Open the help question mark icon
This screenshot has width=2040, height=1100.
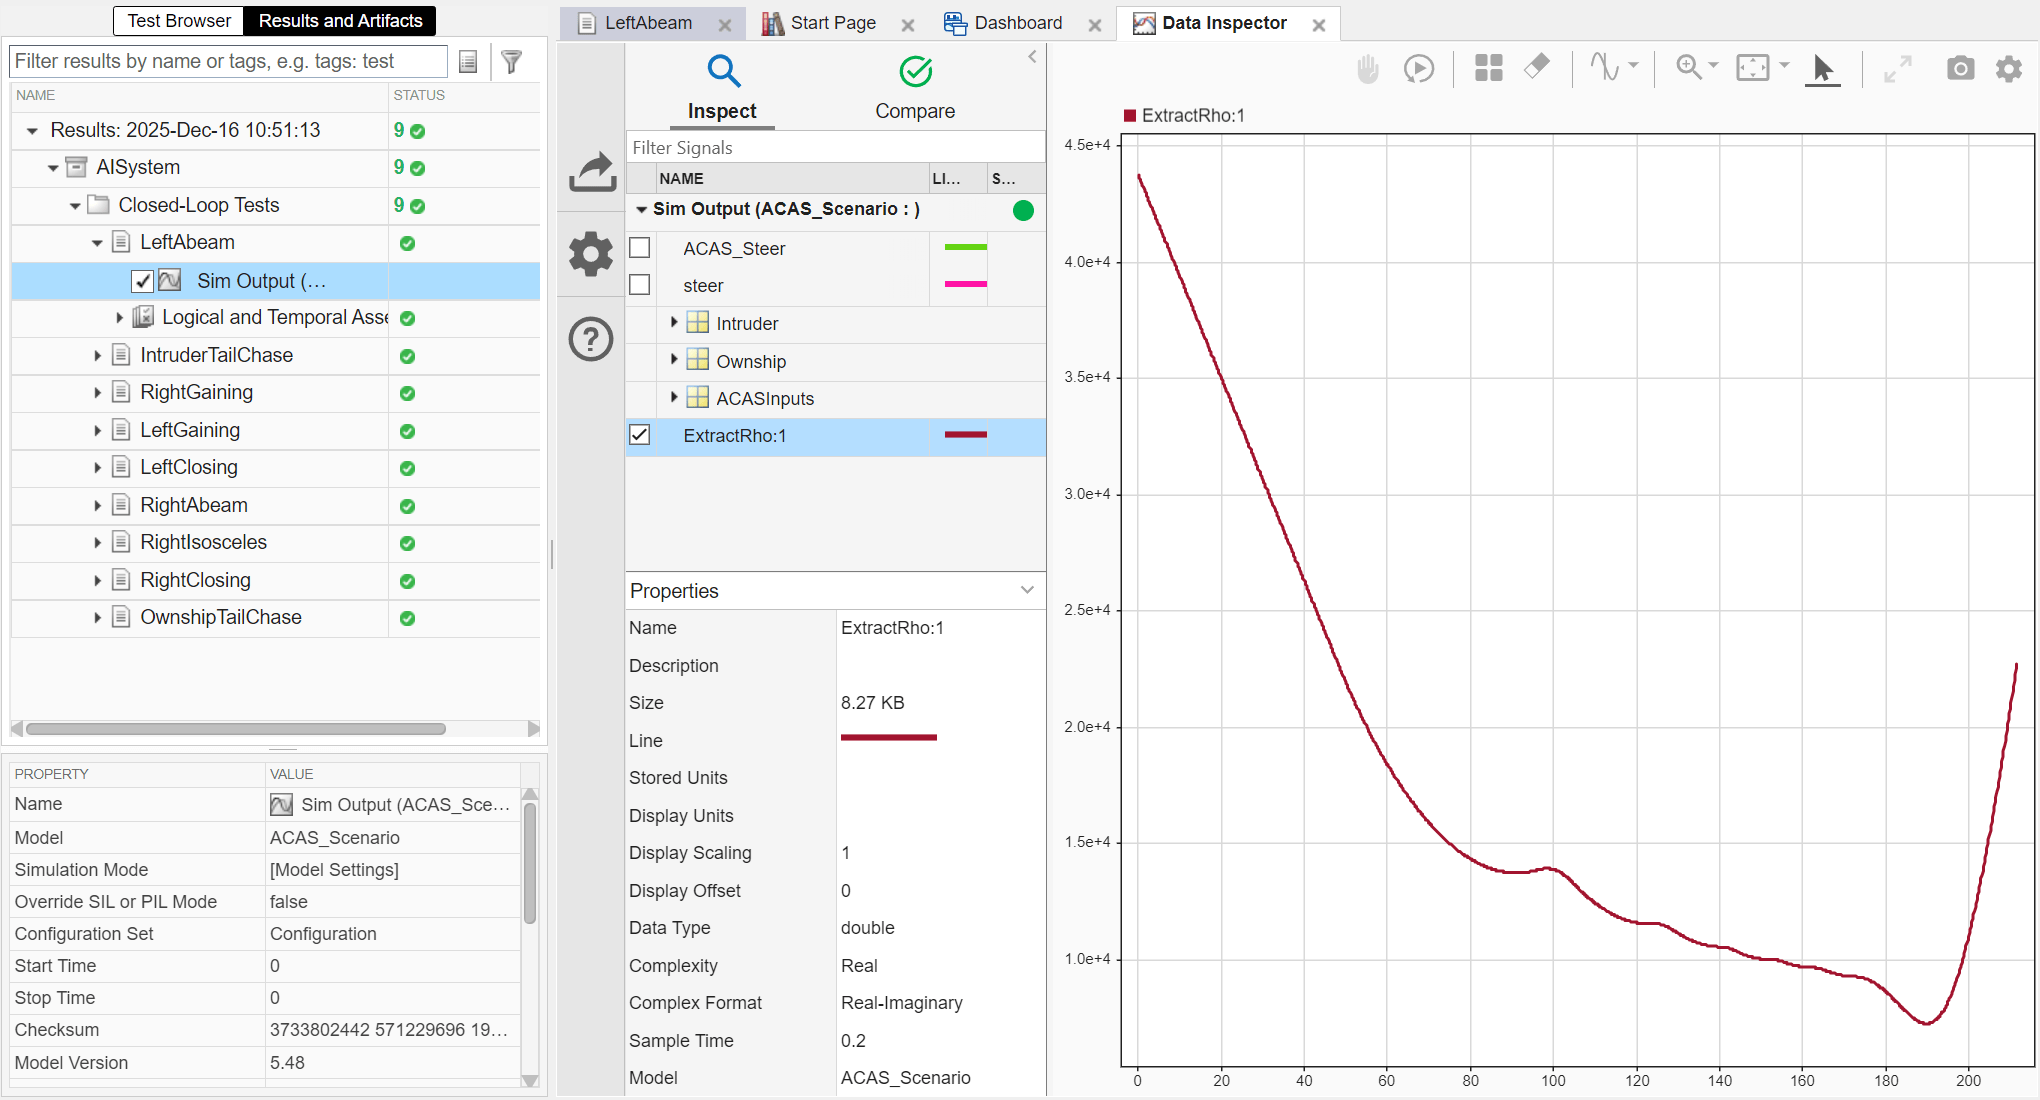point(591,340)
